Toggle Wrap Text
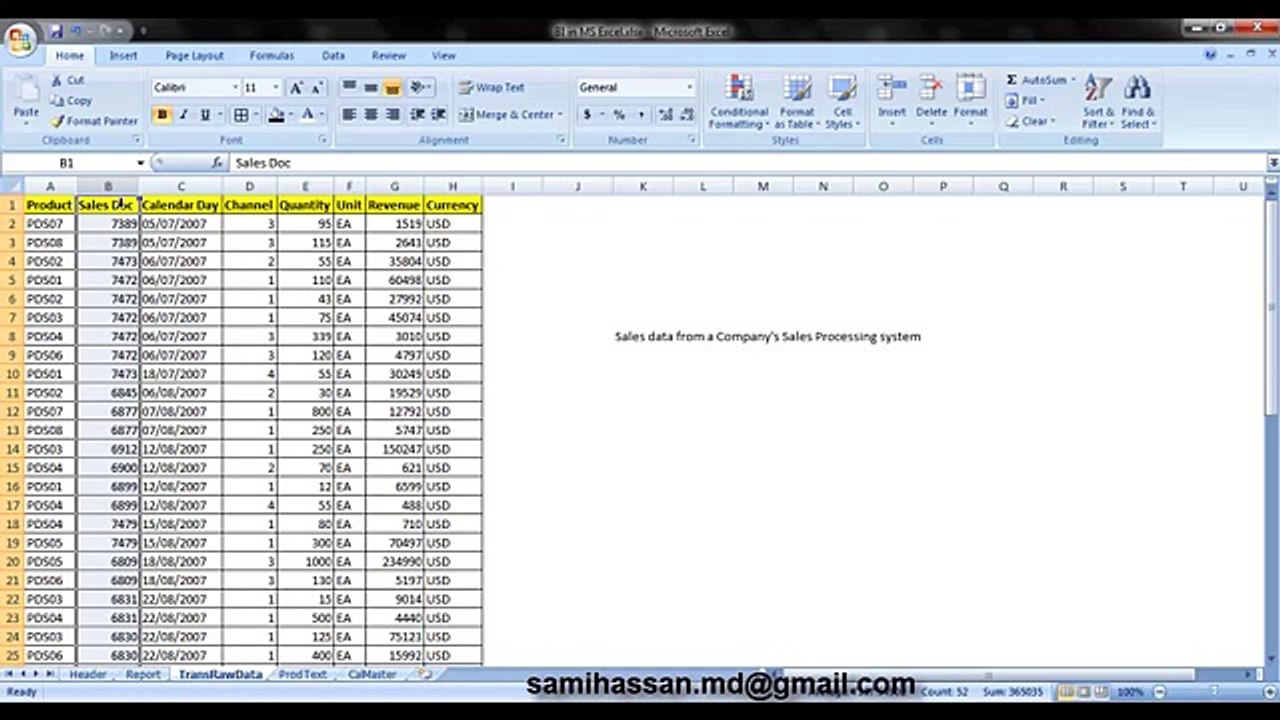The height and width of the screenshot is (720, 1280). [491, 88]
